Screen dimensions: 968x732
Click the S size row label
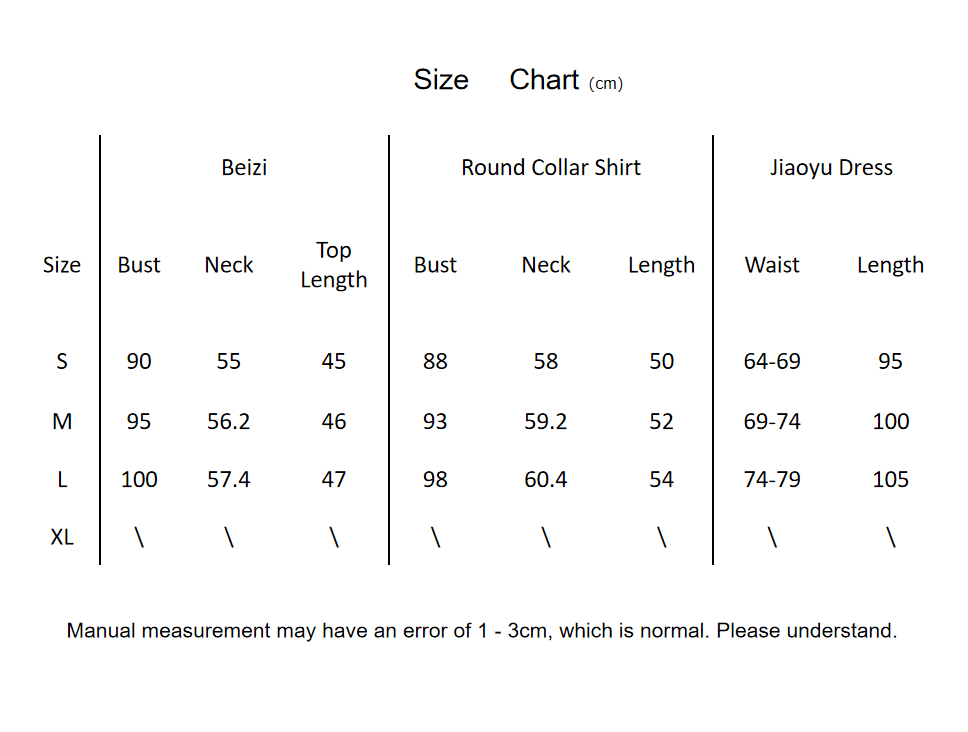pyautogui.click(x=62, y=361)
